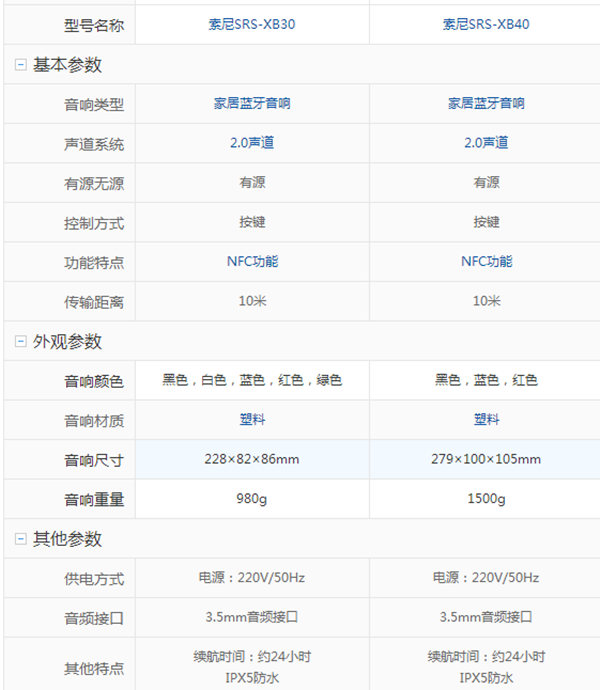The height and width of the screenshot is (690, 600).
Task: Click the 声道系统 row label
Action: pyautogui.click(x=94, y=144)
